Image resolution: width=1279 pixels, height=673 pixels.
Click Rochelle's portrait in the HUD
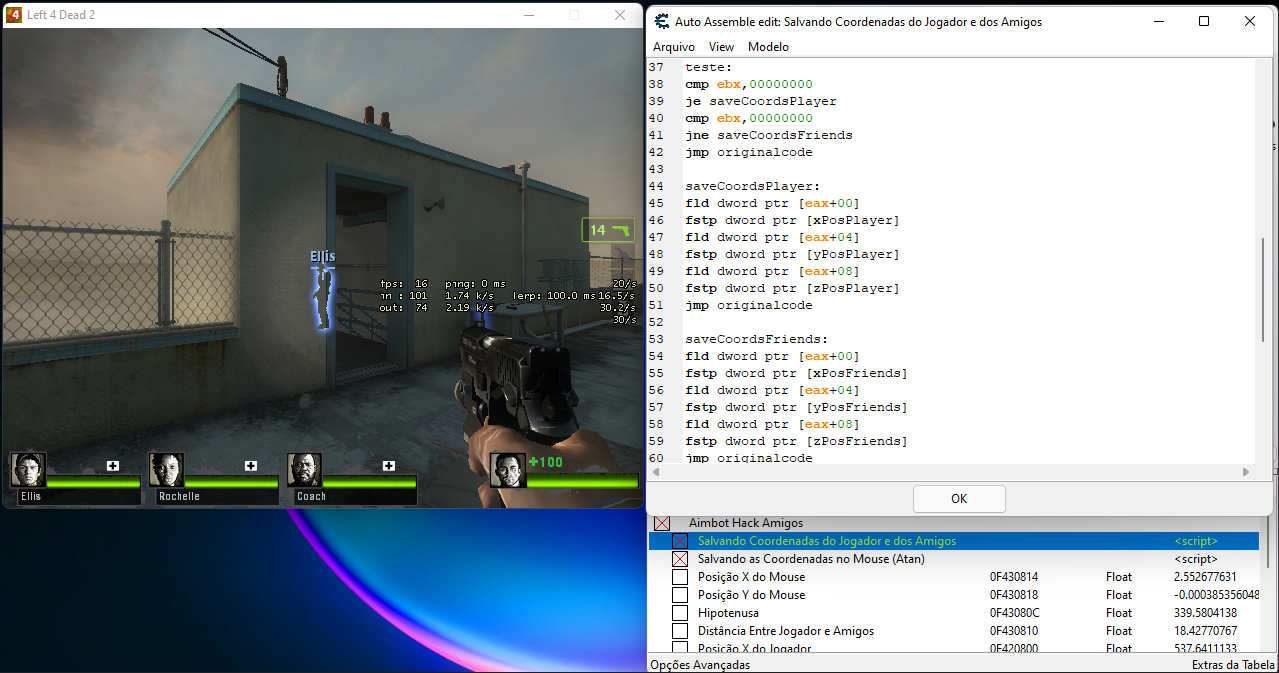(x=166, y=469)
